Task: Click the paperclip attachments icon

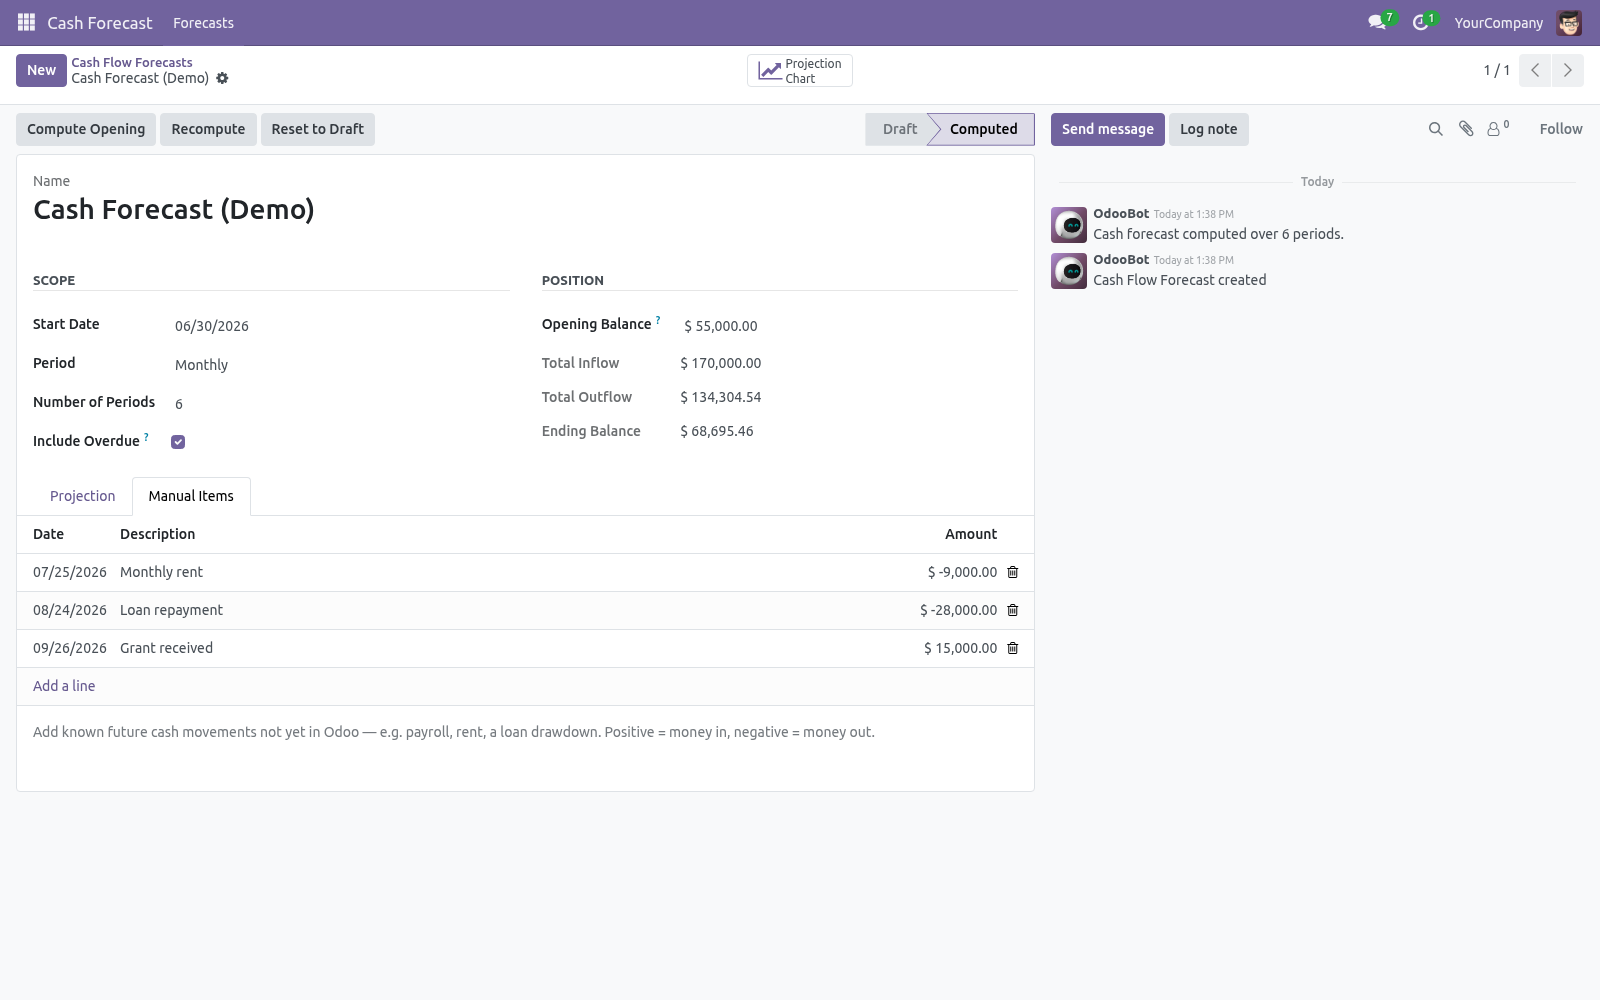Action: click(1466, 129)
